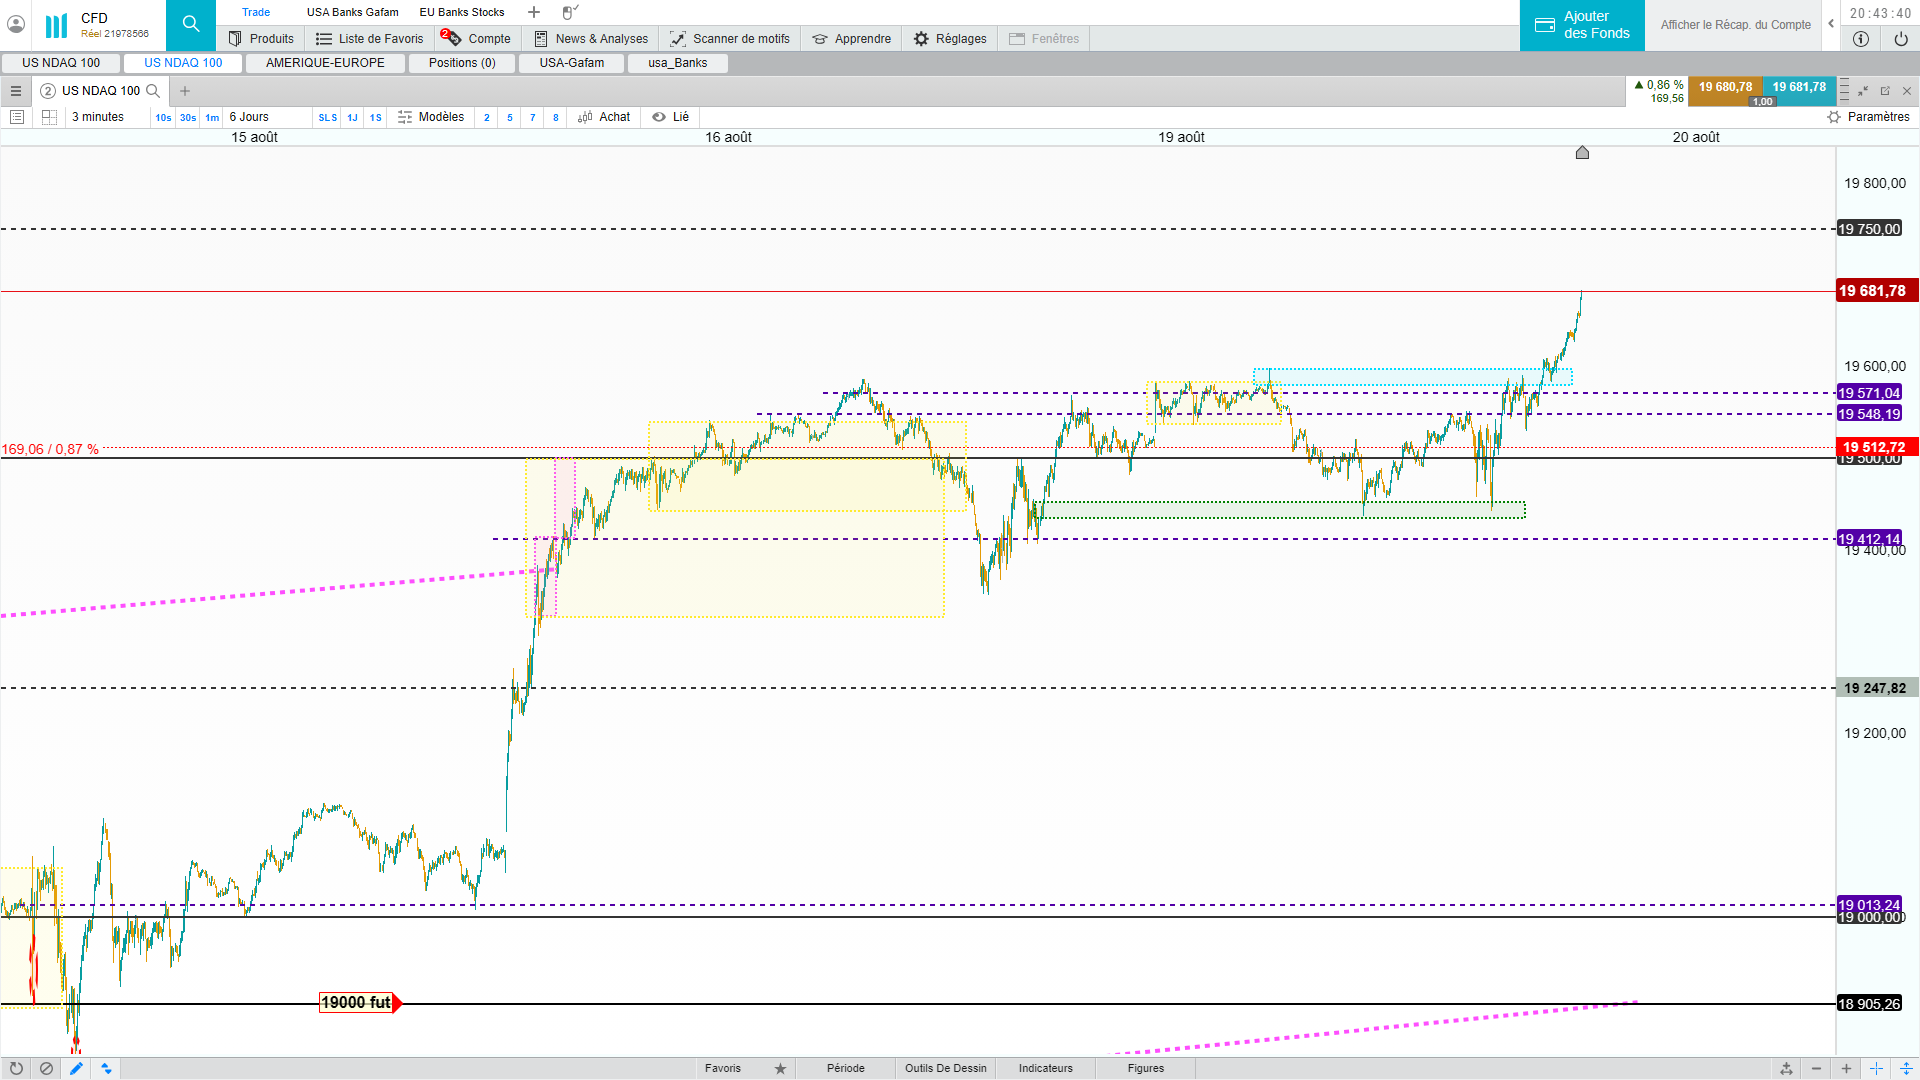The width and height of the screenshot is (1920, 1080).
Task: Click the power logout icon
Action: (1900, 39)
